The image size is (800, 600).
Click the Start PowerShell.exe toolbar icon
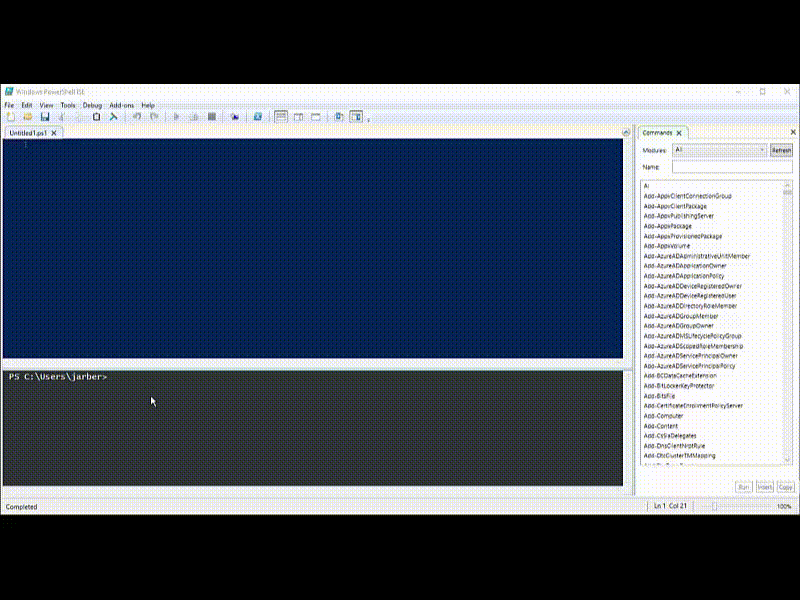tap(258, 117)
